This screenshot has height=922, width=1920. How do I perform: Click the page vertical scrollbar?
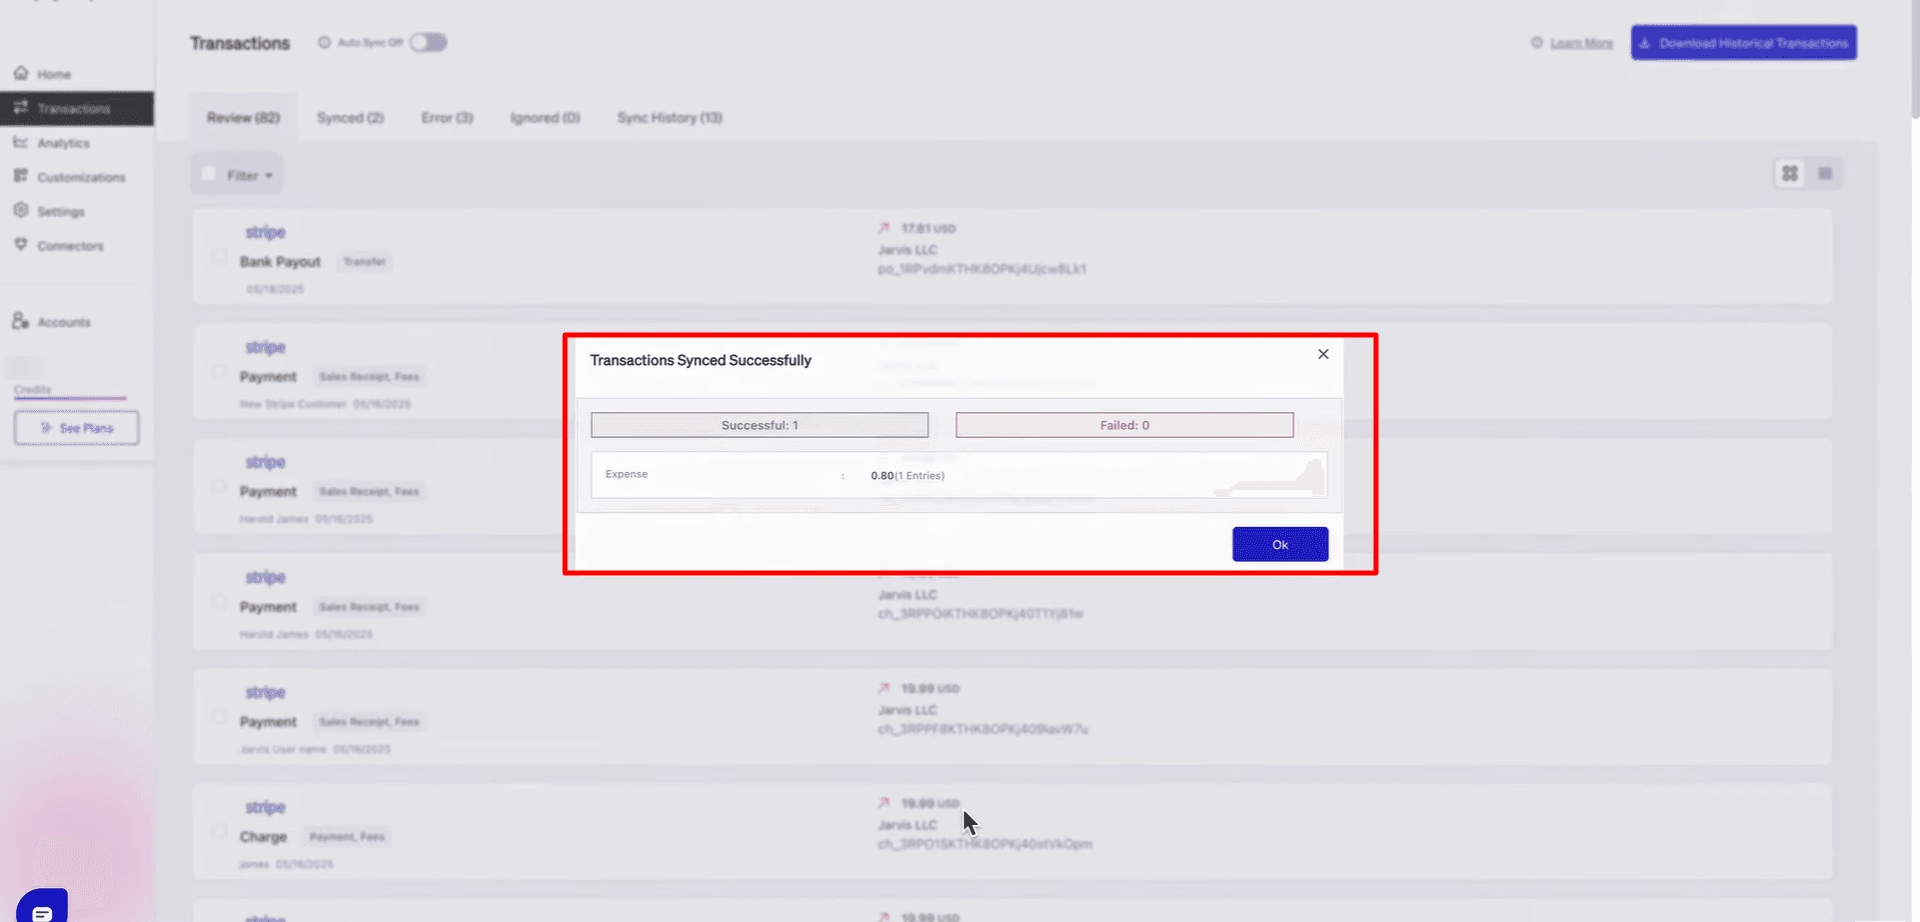[1914, 60]
